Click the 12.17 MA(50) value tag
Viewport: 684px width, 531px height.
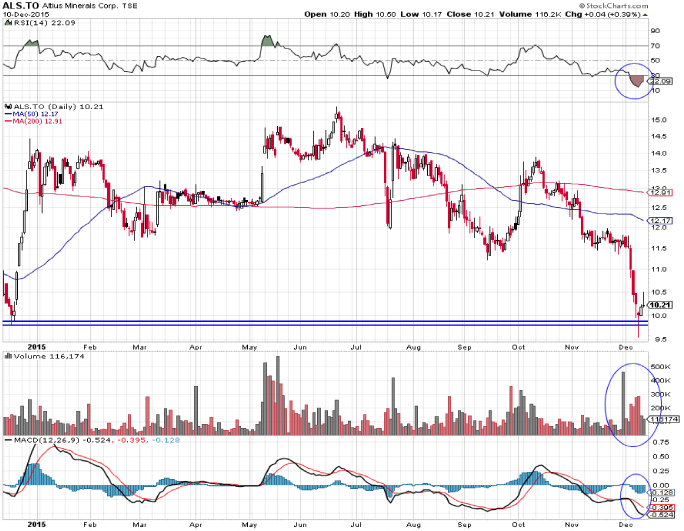pos(658,220)
